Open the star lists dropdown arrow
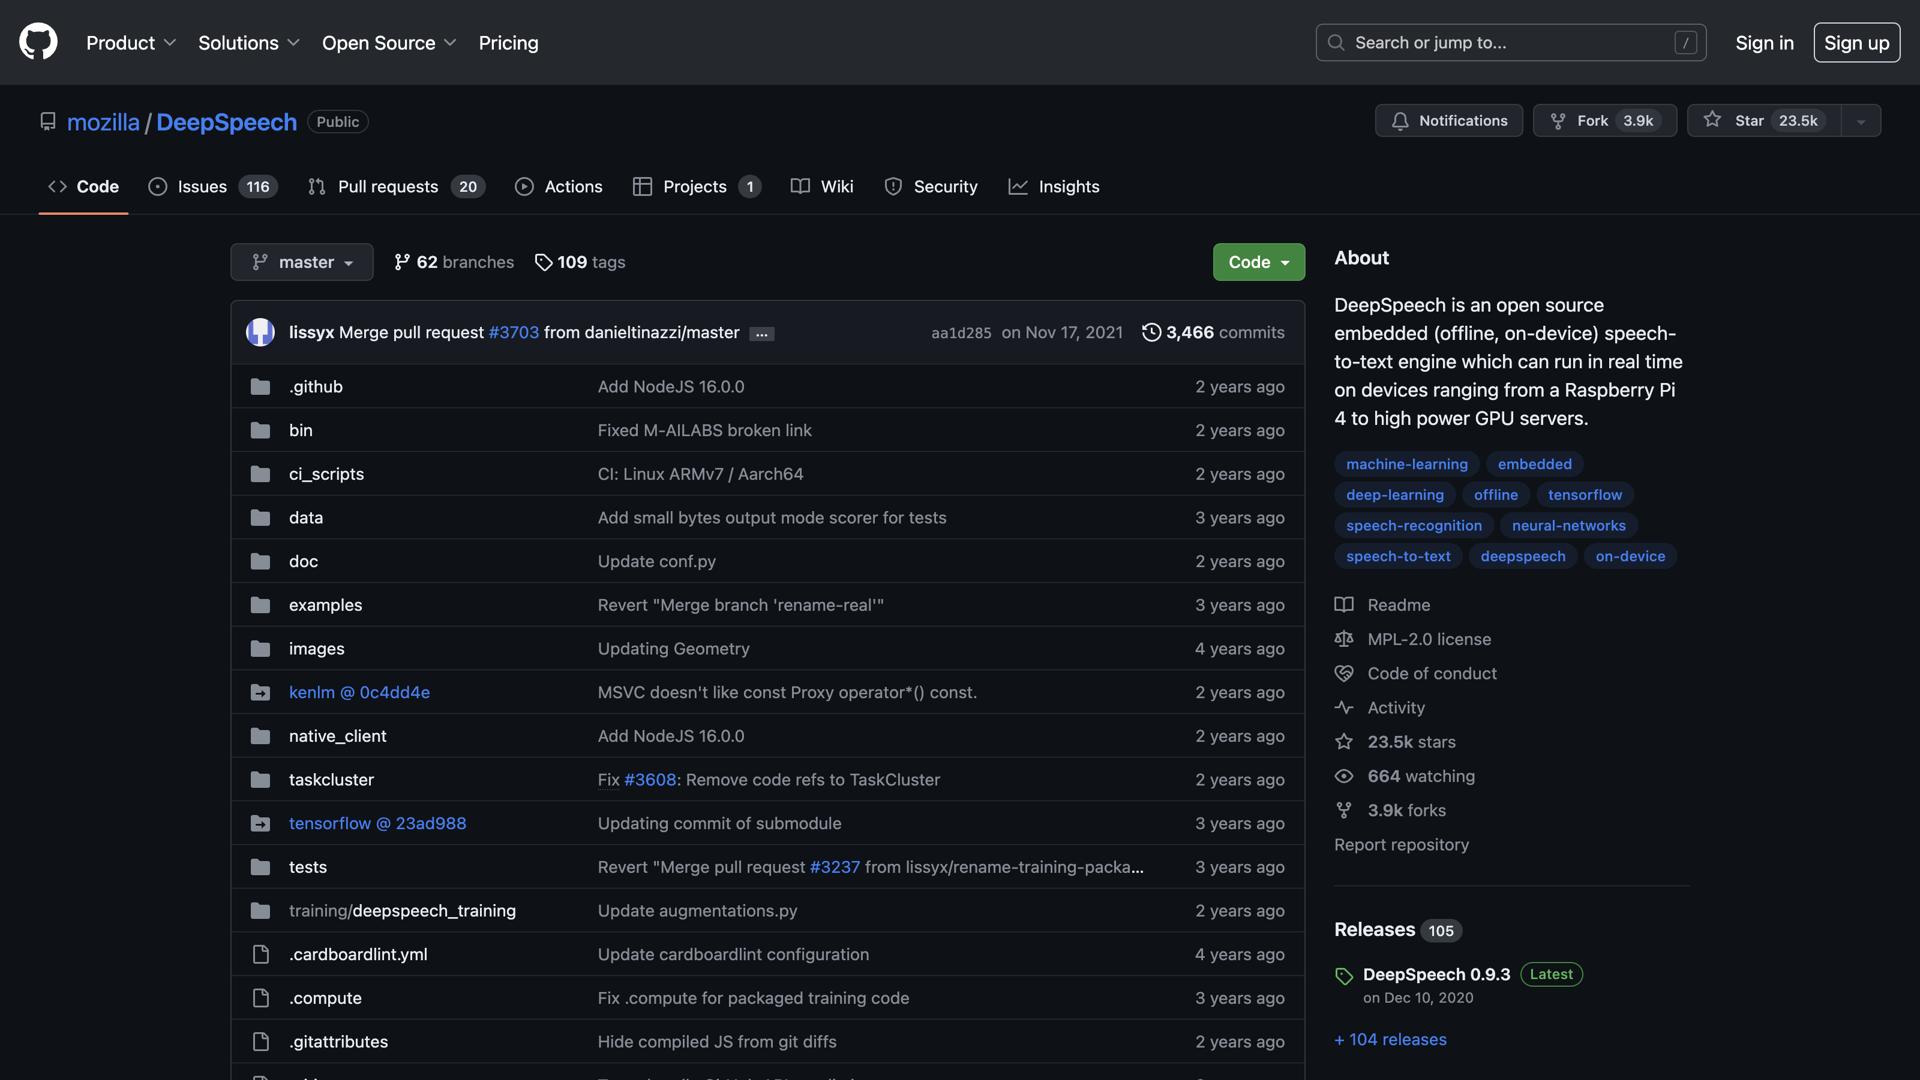The width and height of the screenshot is (1920, 1080). [1860, 121]
